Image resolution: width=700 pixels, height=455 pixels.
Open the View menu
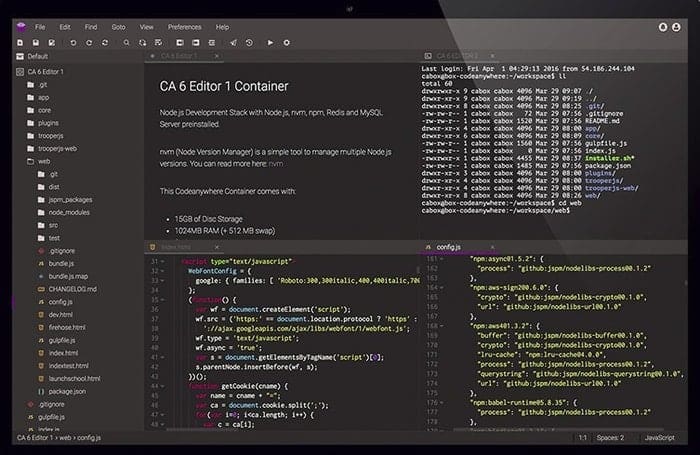[146, 27]
